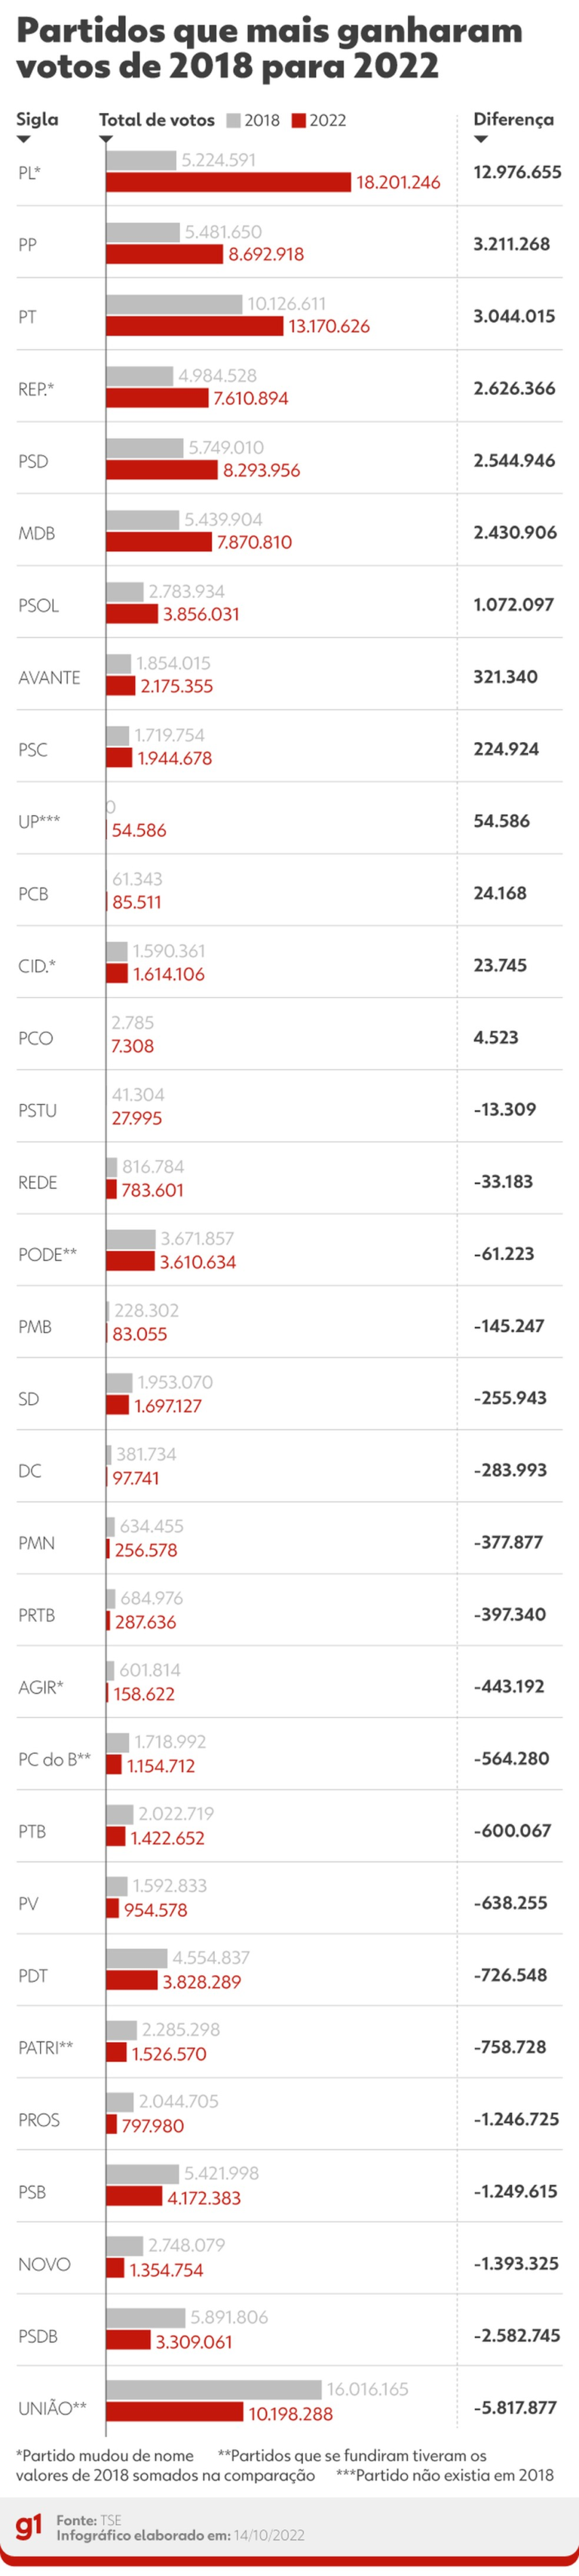The image size is (579, 2576).
Task: Click the NOVO party label
Action: [44, 2264]
